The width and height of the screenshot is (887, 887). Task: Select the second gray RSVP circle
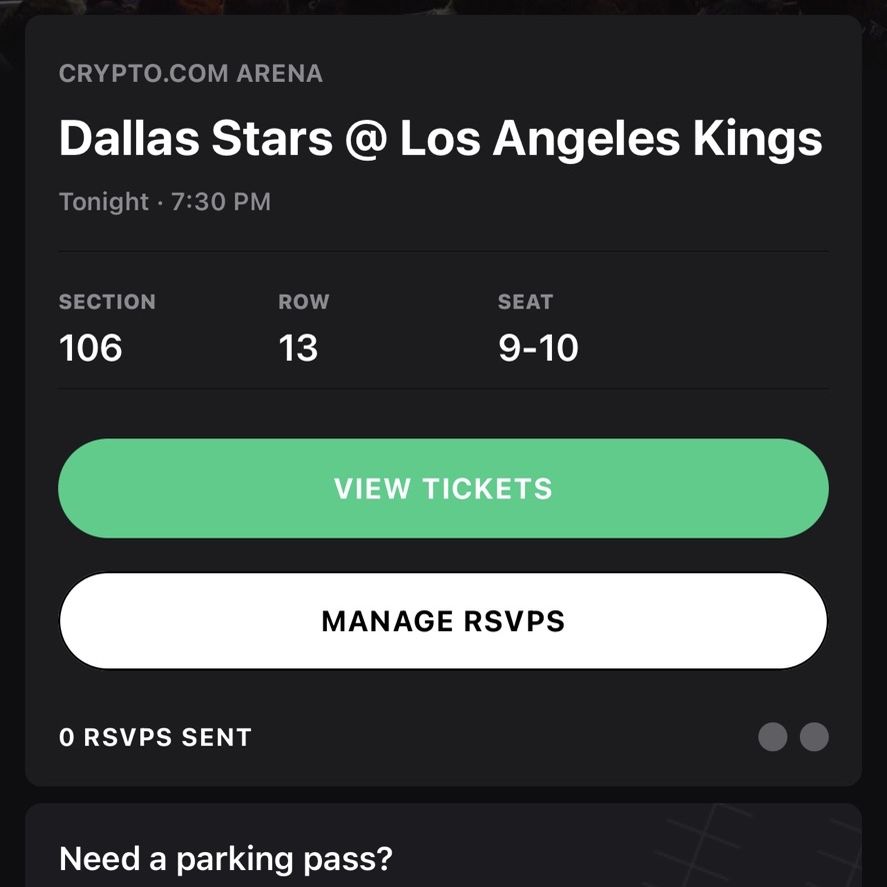814,737
